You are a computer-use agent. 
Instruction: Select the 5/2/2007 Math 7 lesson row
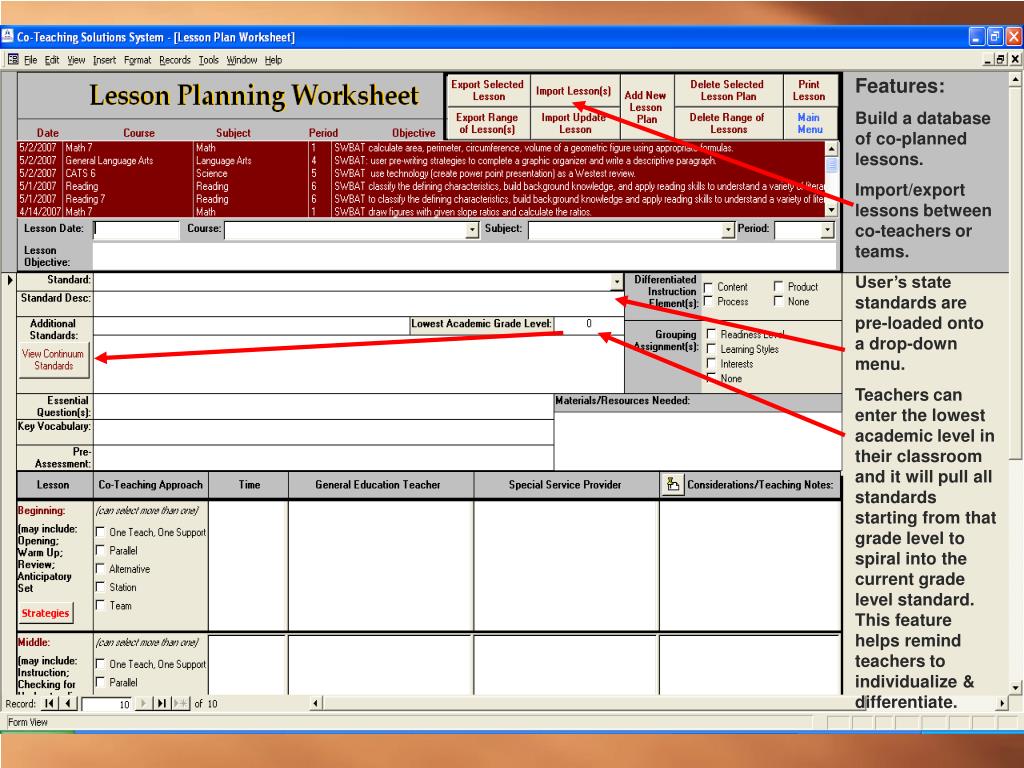click(421, 148)
